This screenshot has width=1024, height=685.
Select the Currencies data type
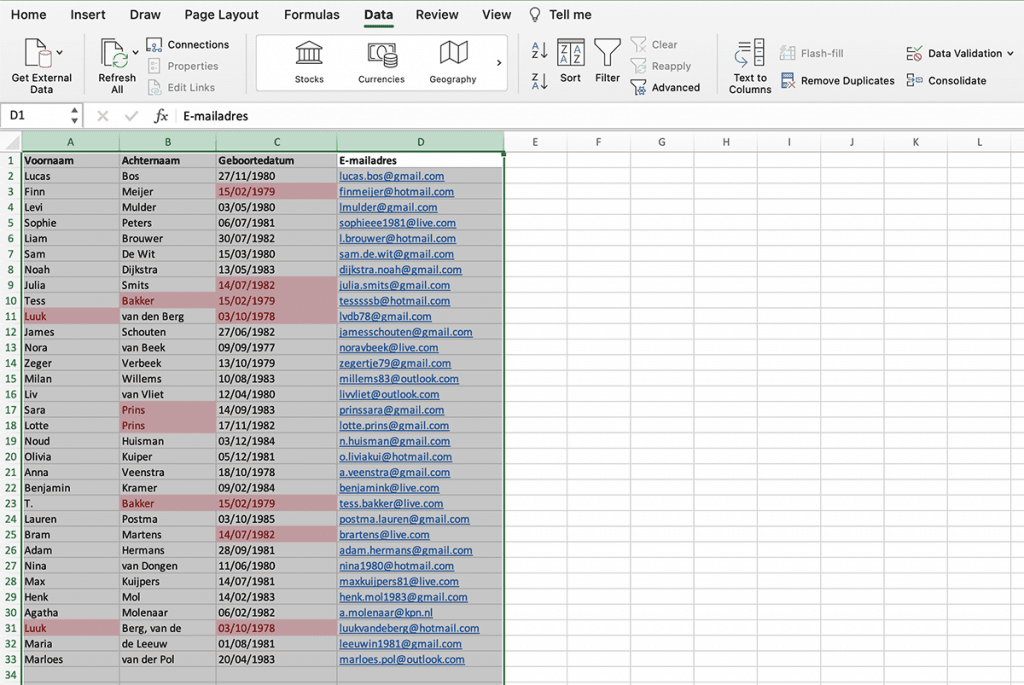[381, 60]
